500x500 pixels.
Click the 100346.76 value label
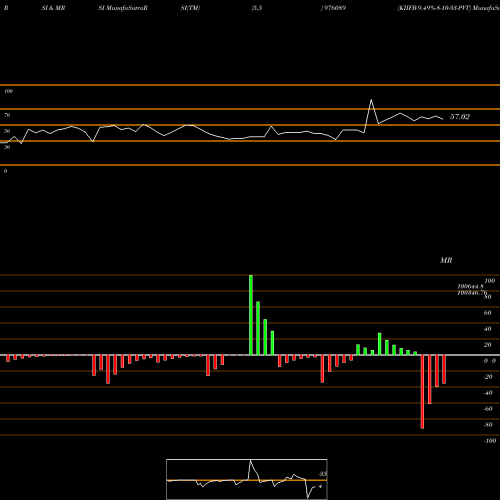click(x=472, y=293)
